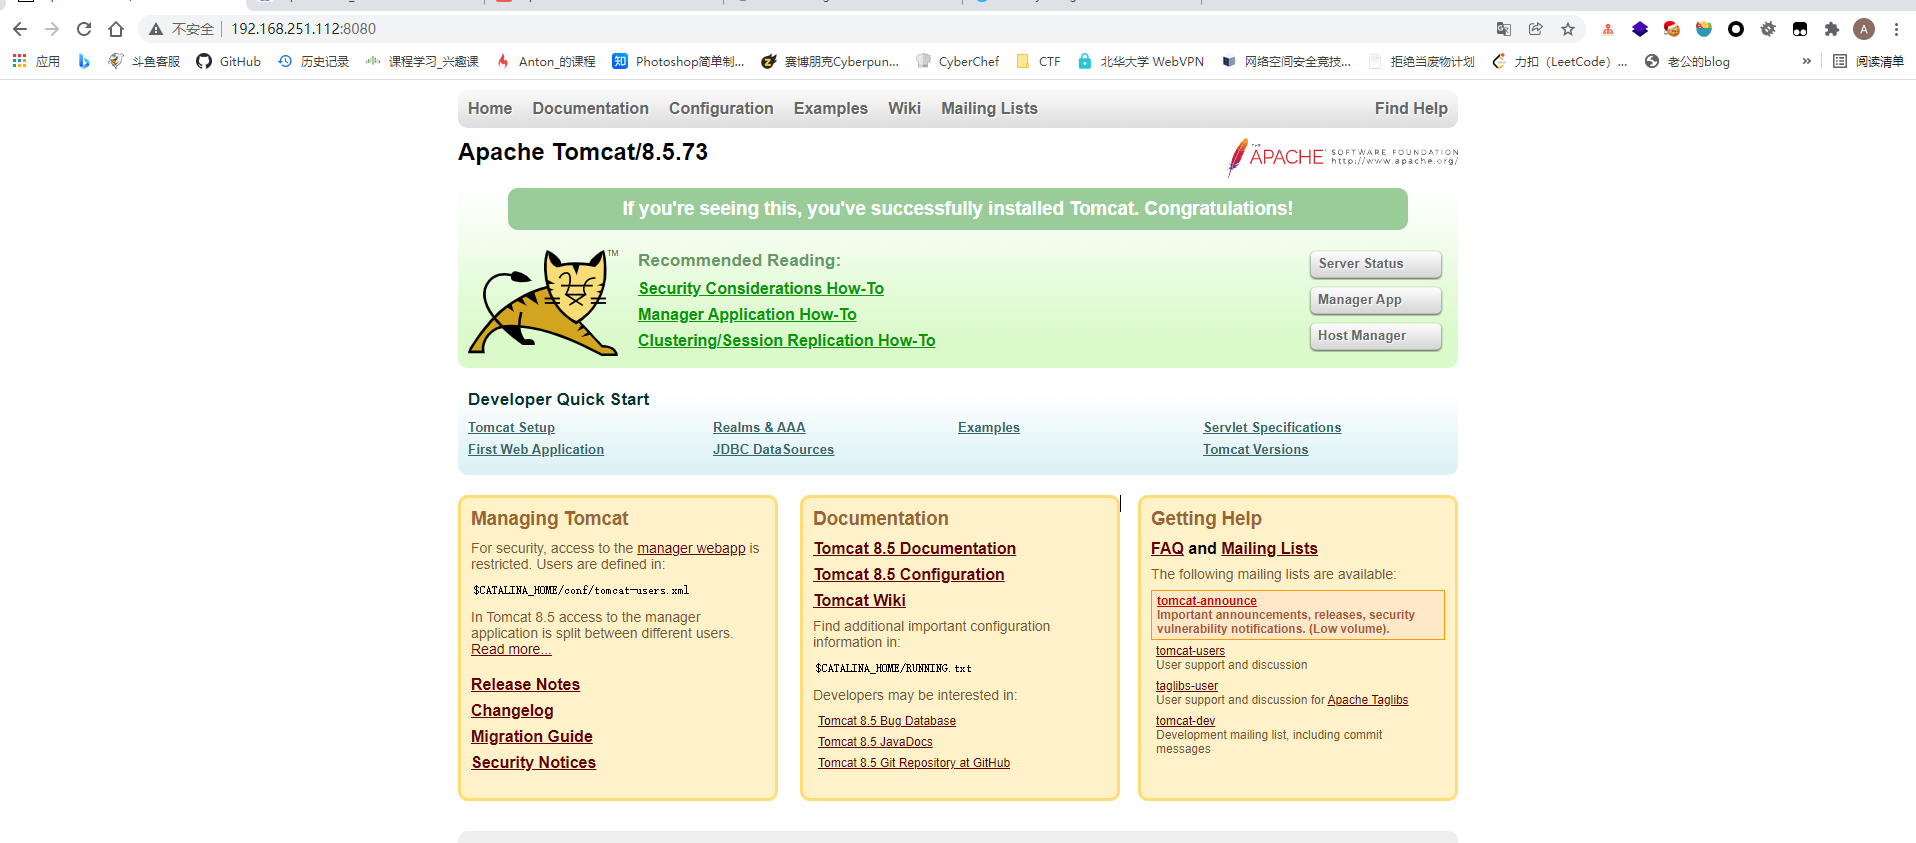Click the Apache Software Foundation logo

click(x=1342, y=157)
